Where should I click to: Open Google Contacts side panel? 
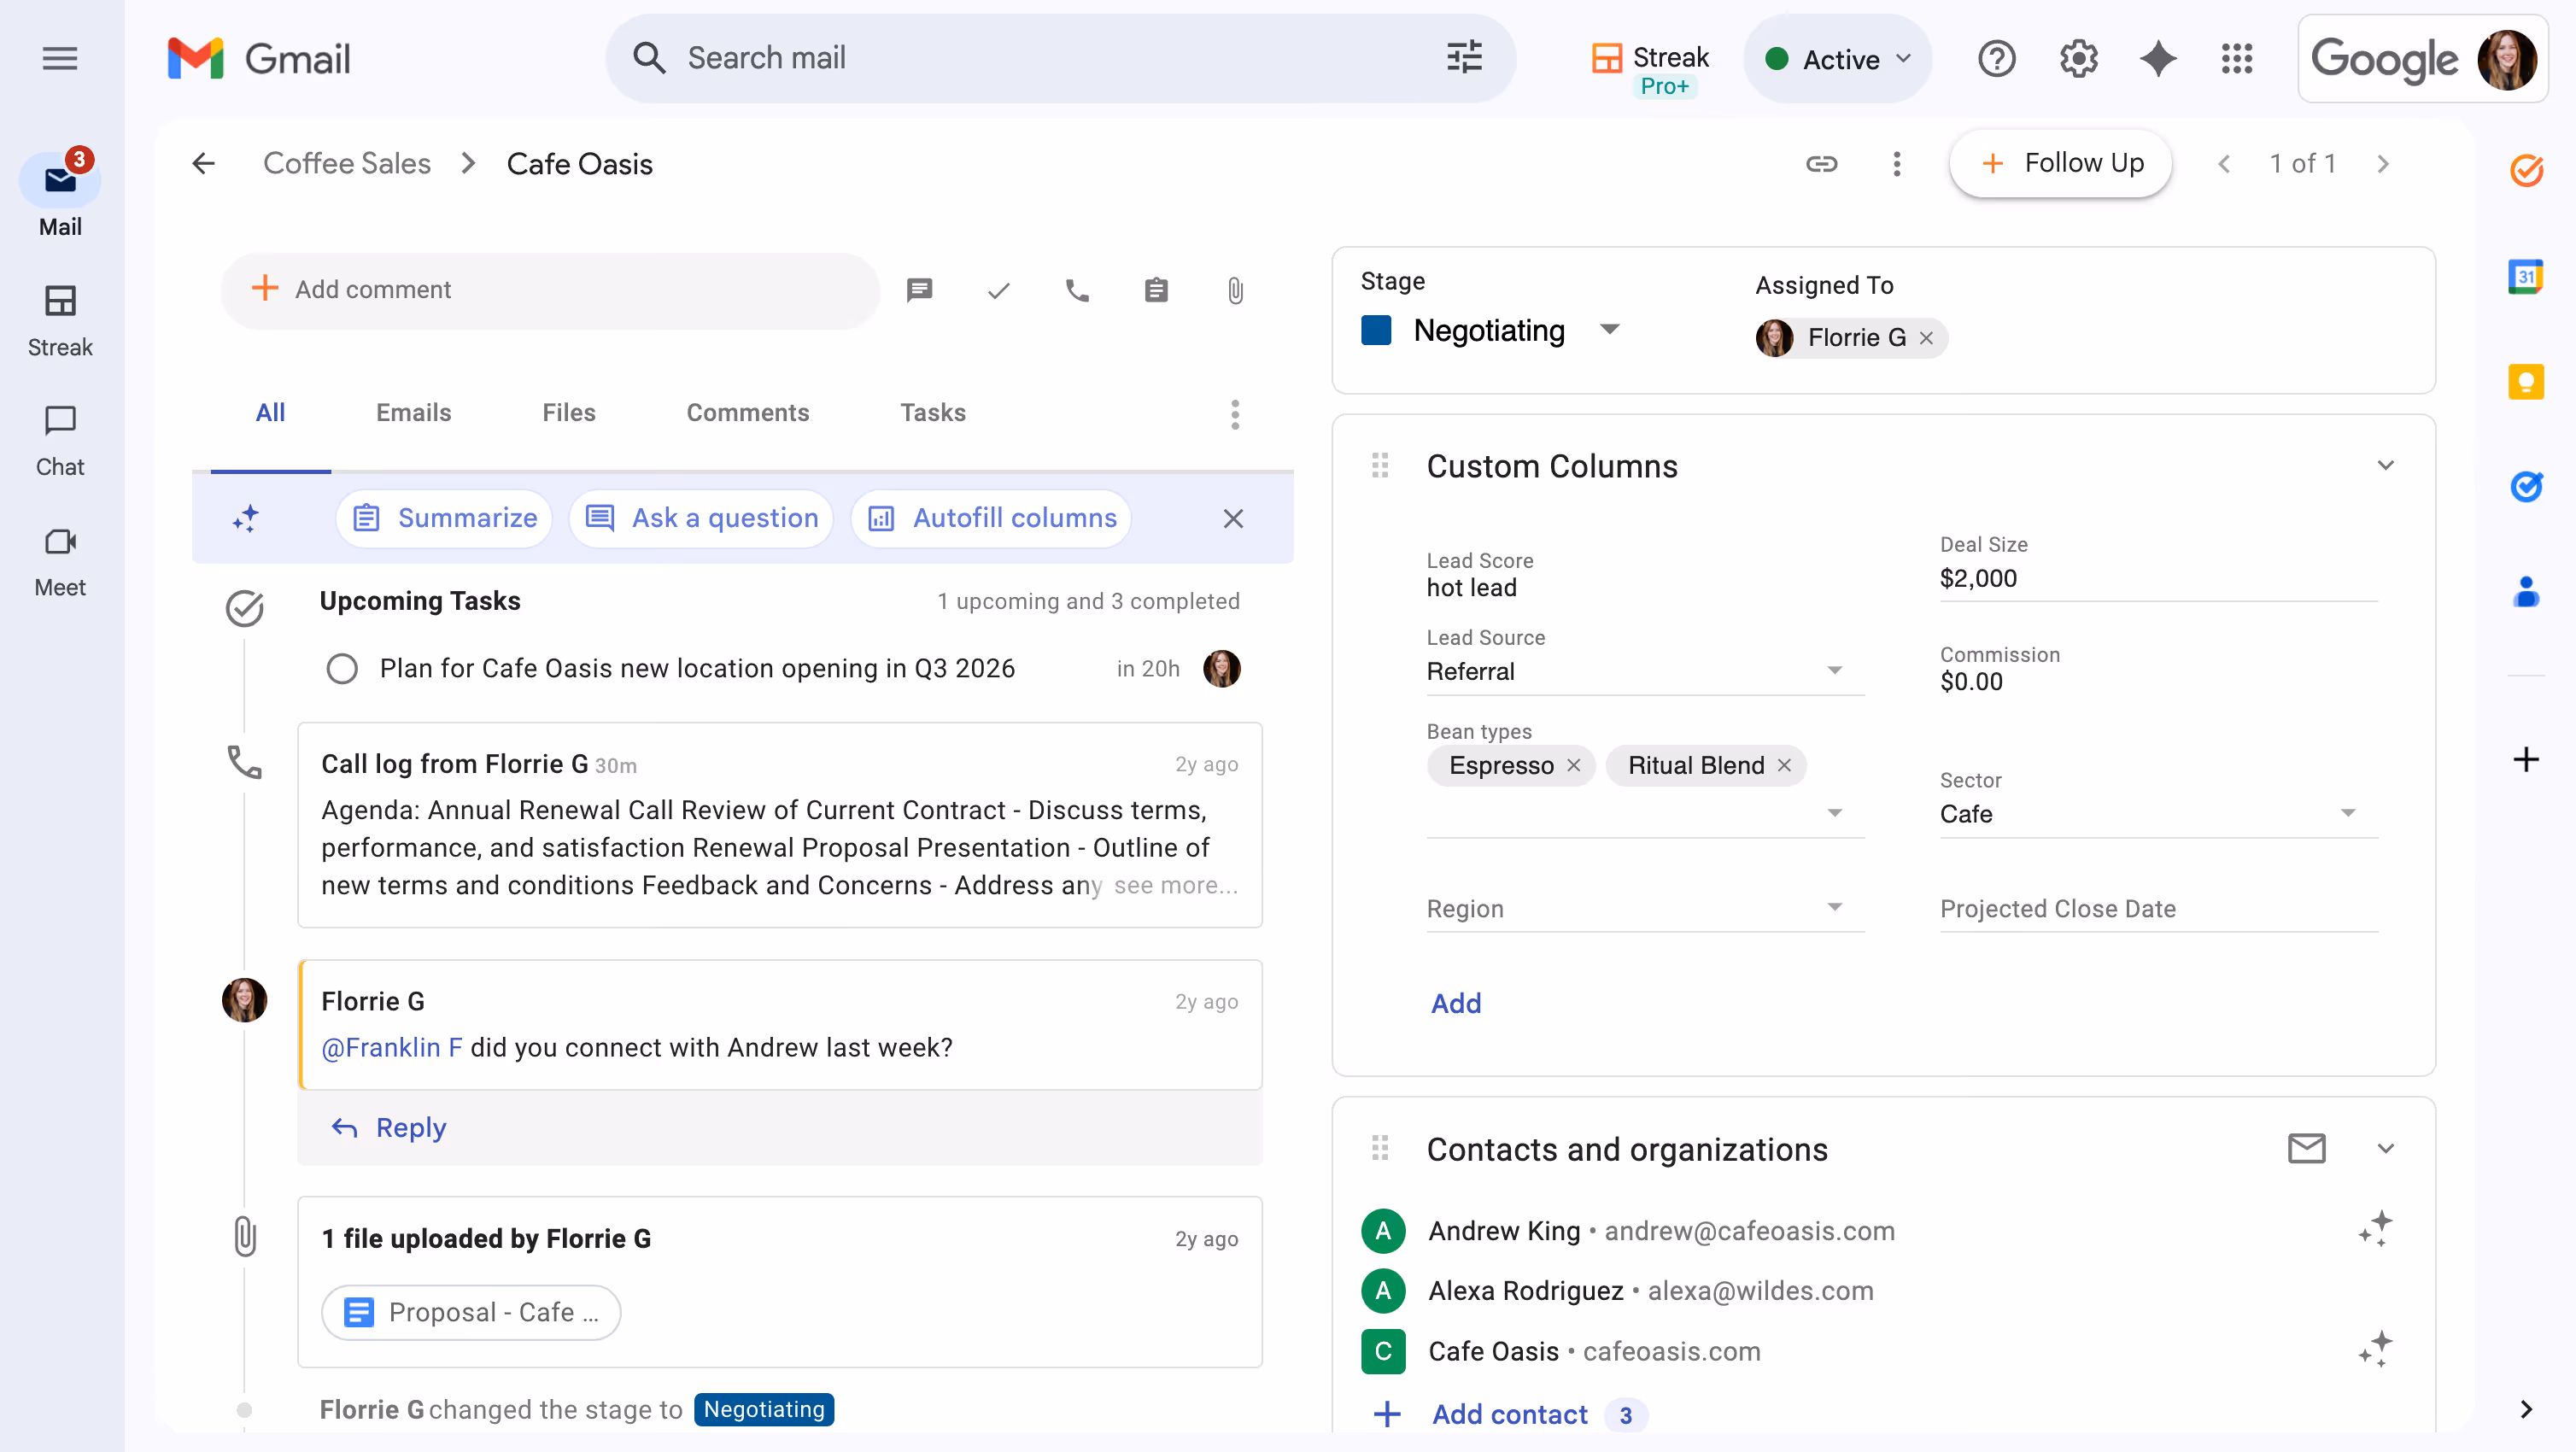[2526, 591]
